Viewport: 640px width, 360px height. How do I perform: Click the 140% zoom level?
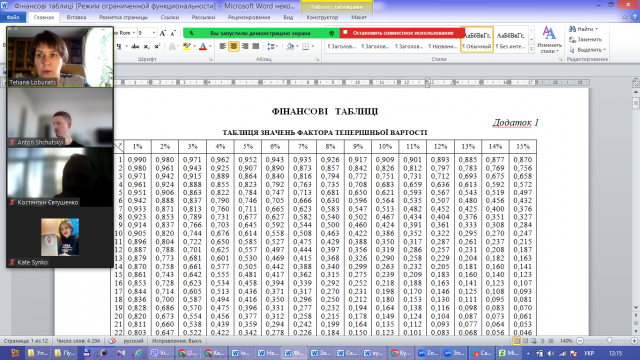566,341
